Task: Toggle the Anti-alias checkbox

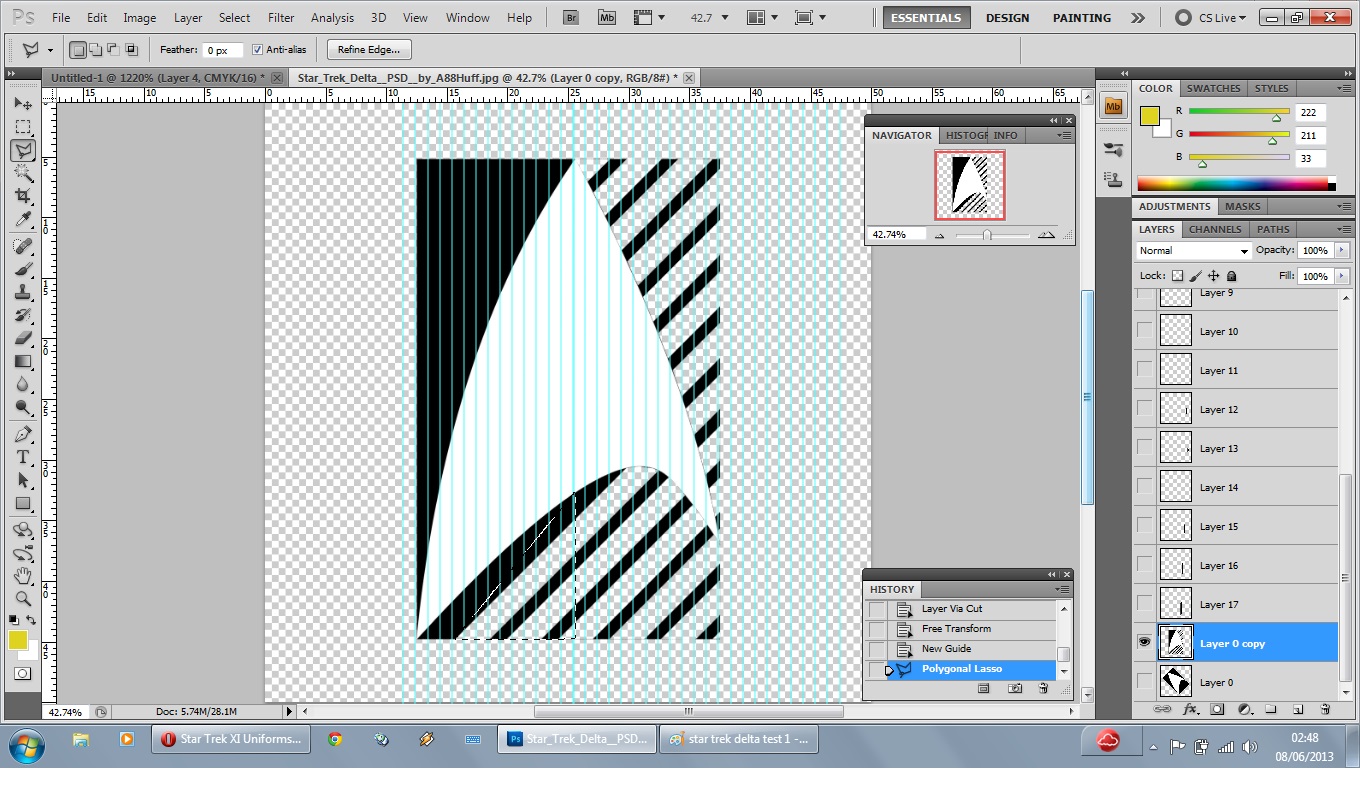Action: [258, 50]
